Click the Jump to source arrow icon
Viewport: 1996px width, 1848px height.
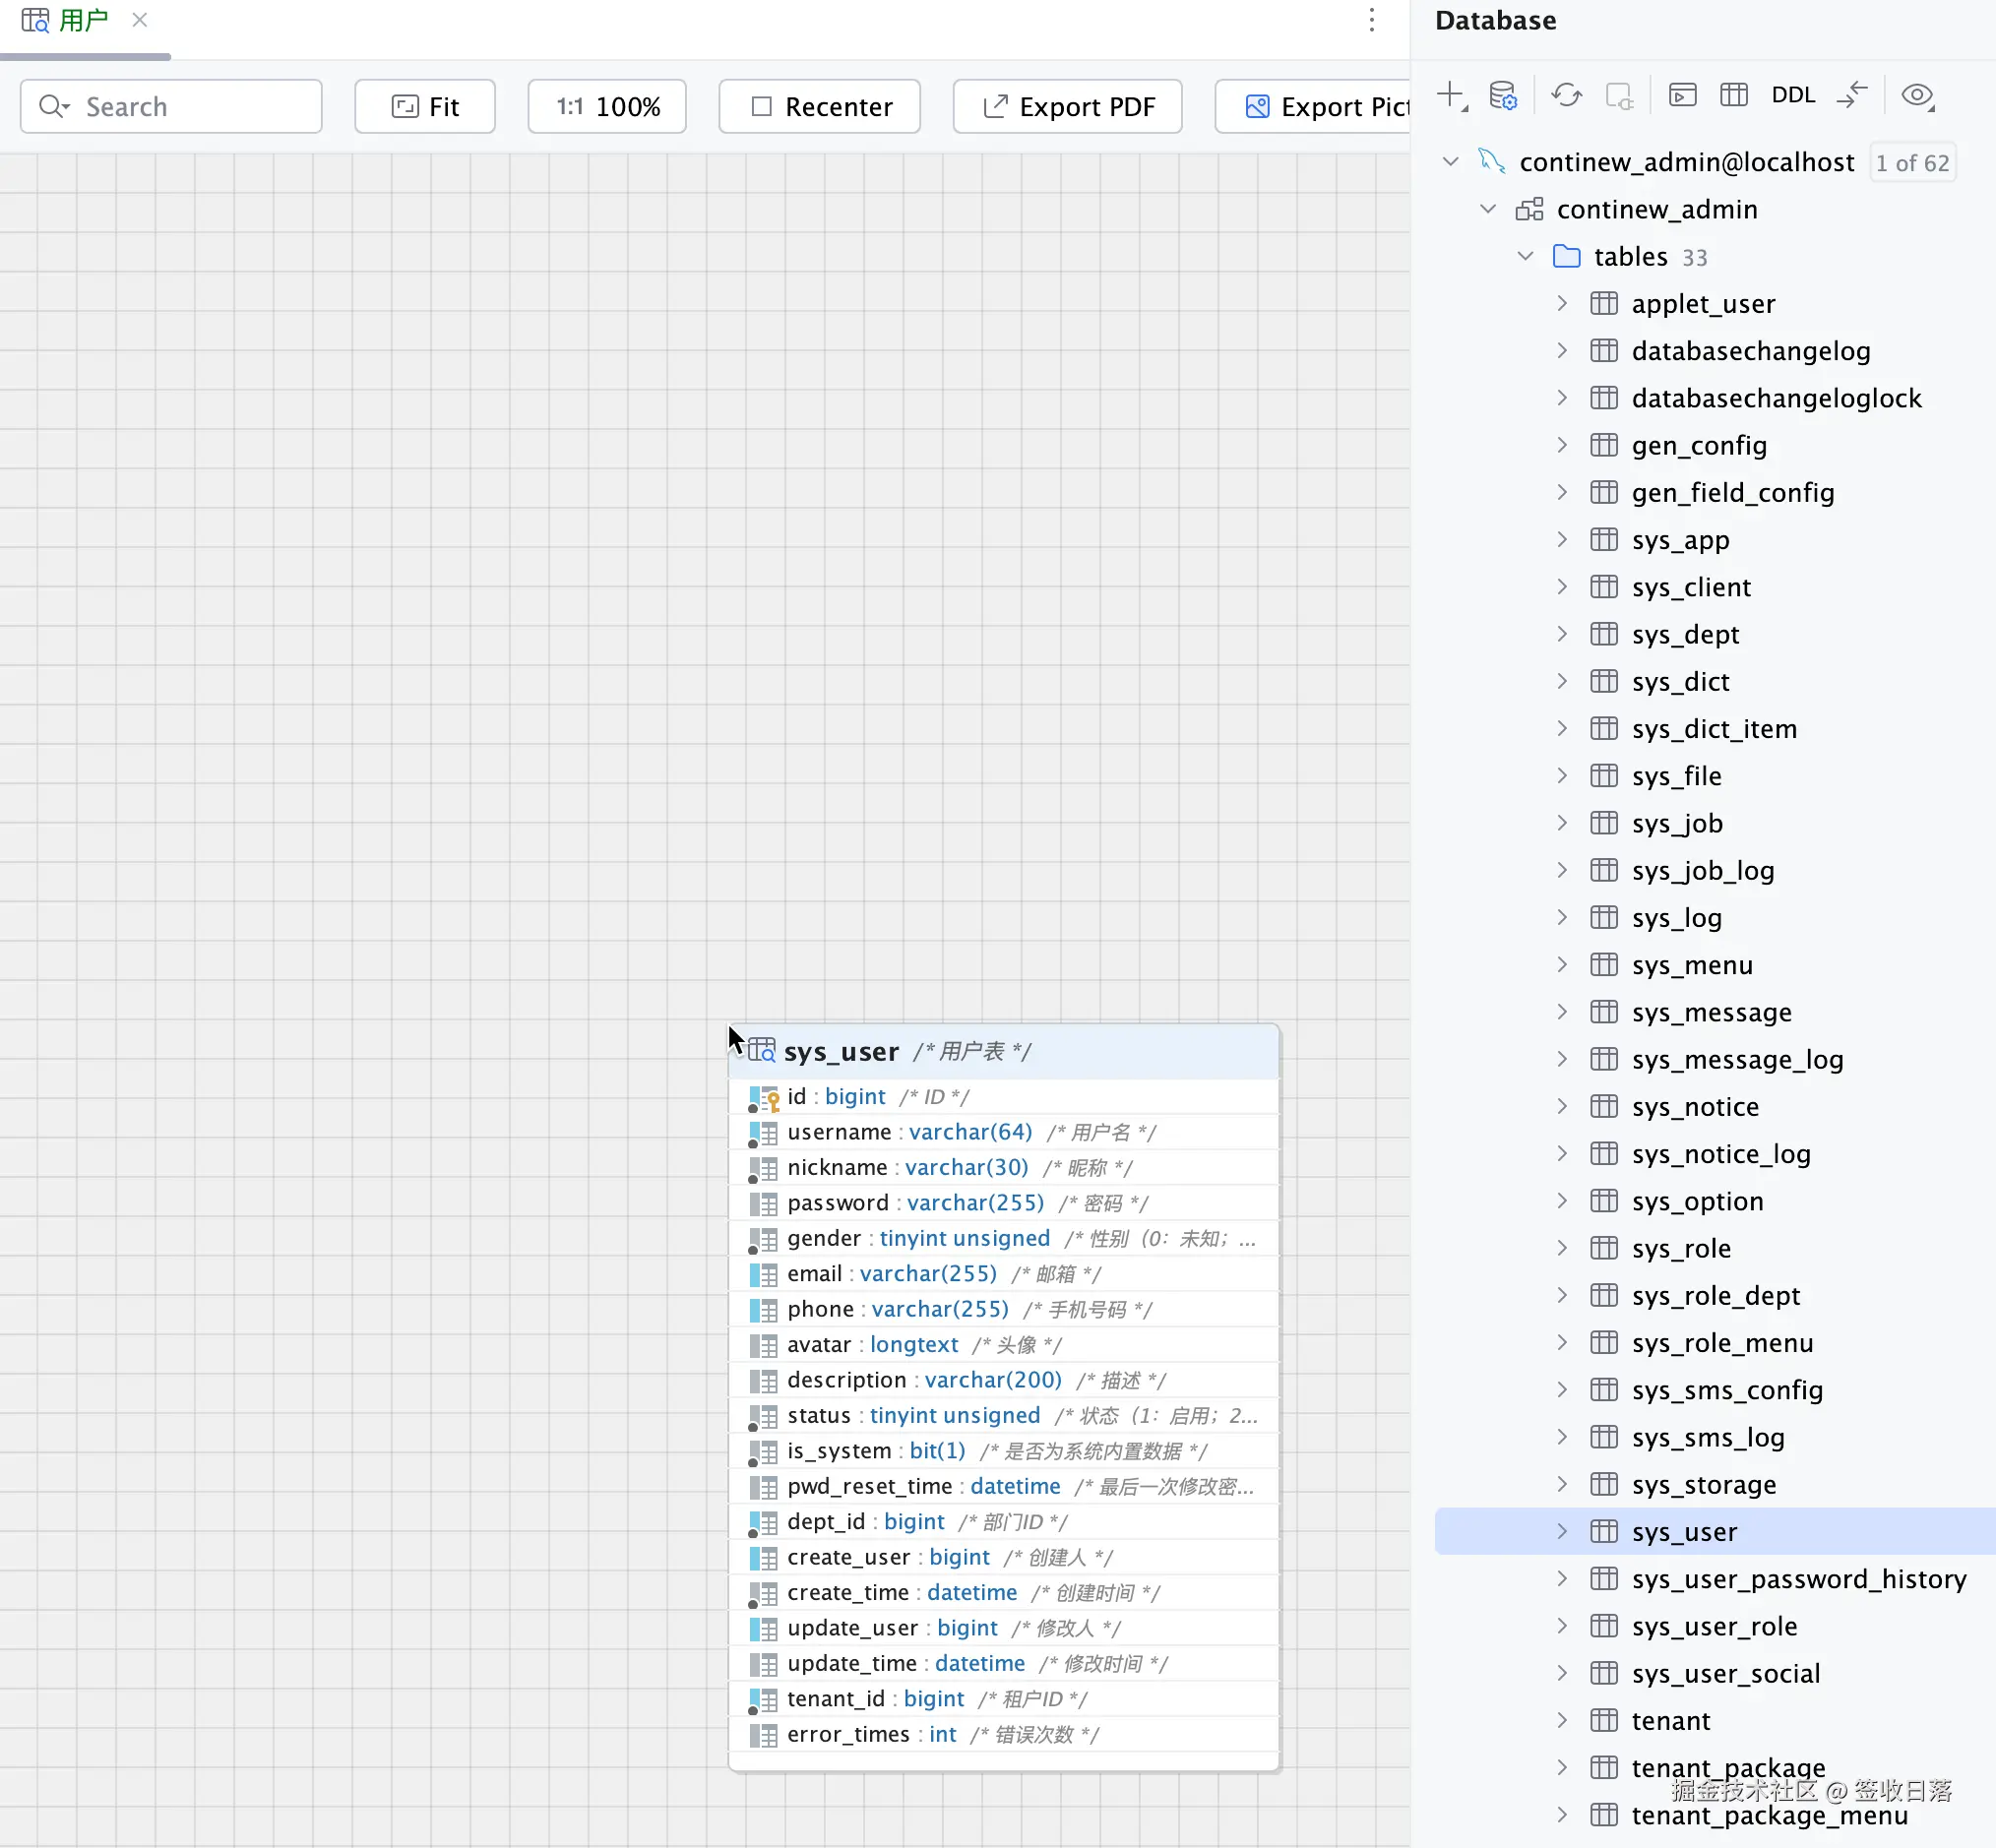[x=1852, y=96]
